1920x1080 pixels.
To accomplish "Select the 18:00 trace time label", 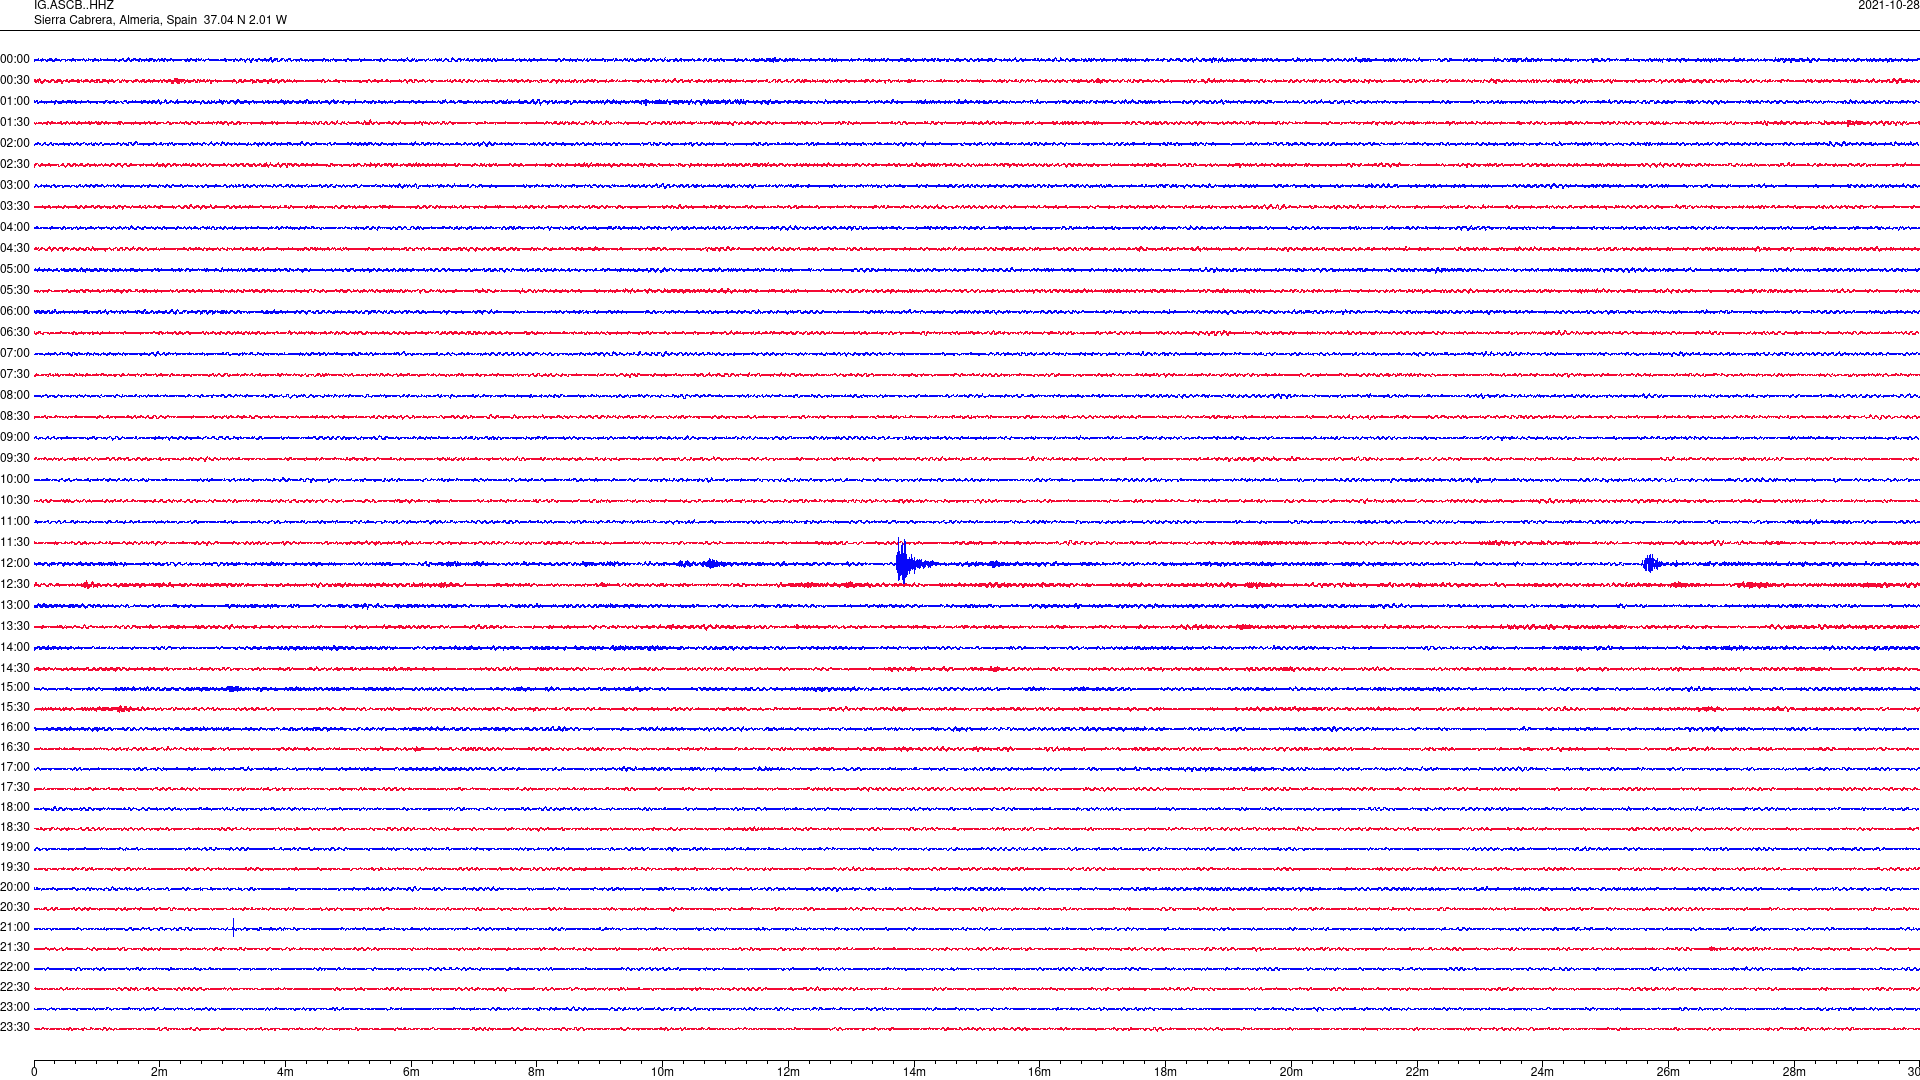I will [x=15, y=807].
